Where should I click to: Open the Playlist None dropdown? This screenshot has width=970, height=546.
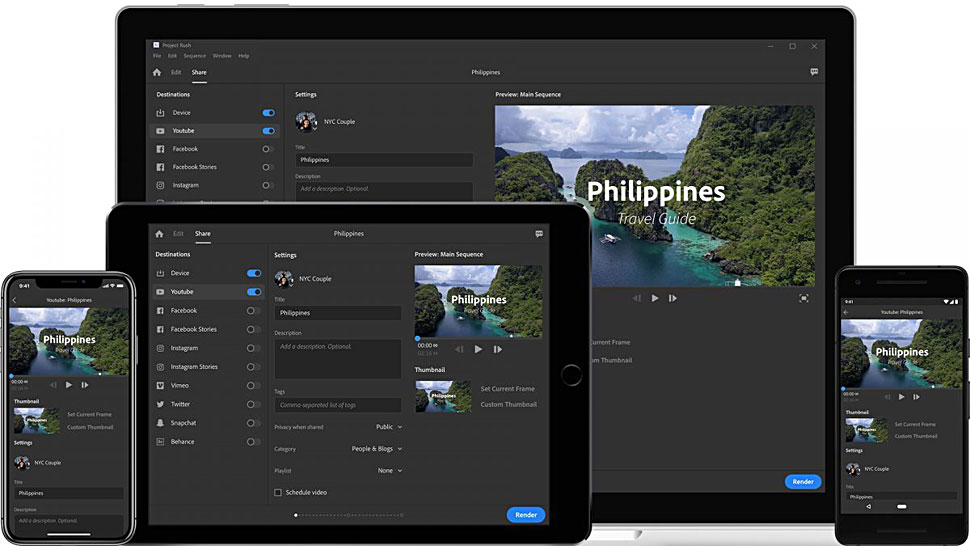[390, 470]
